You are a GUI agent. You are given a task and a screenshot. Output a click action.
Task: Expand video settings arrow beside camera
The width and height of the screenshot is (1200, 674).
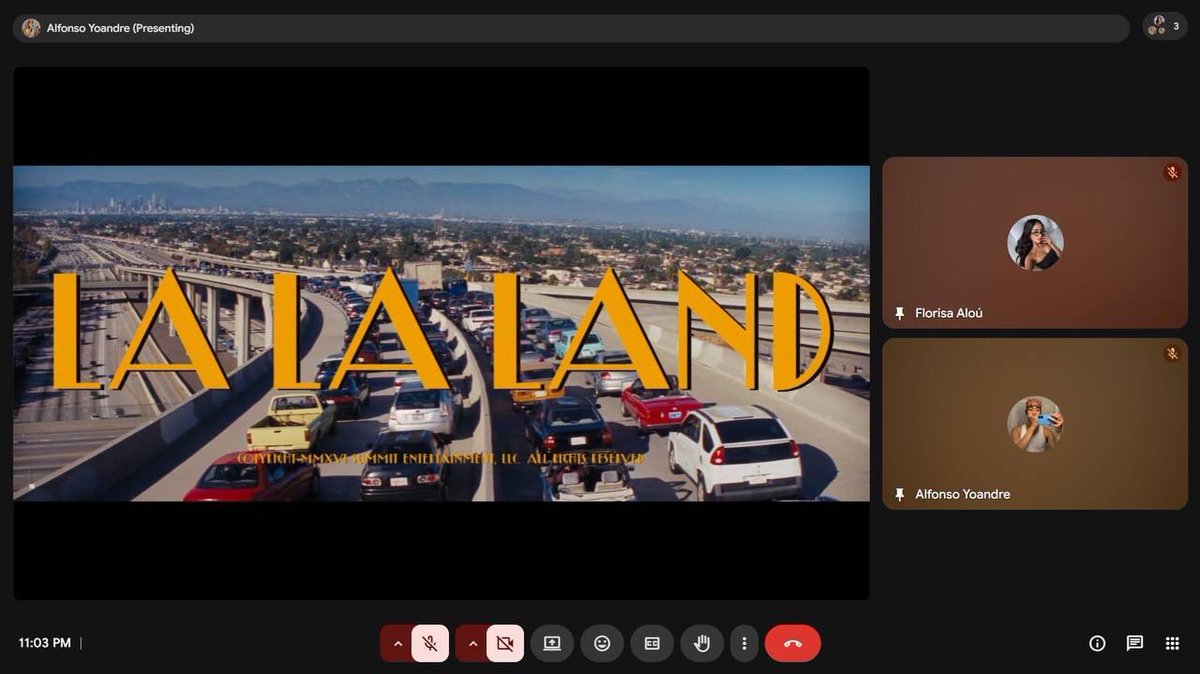473,643
